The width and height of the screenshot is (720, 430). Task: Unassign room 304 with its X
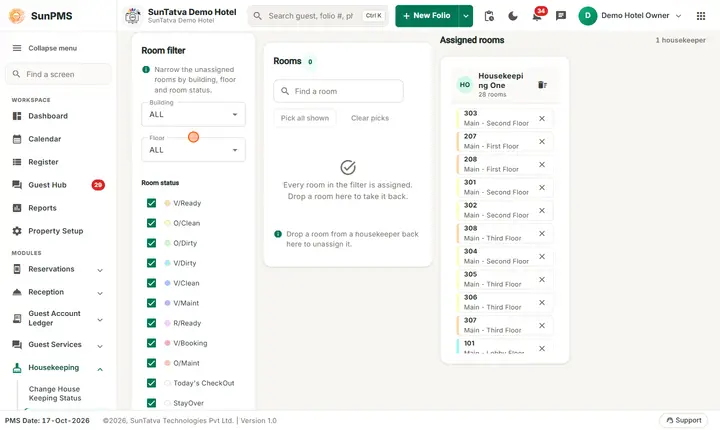coord(542,256)
